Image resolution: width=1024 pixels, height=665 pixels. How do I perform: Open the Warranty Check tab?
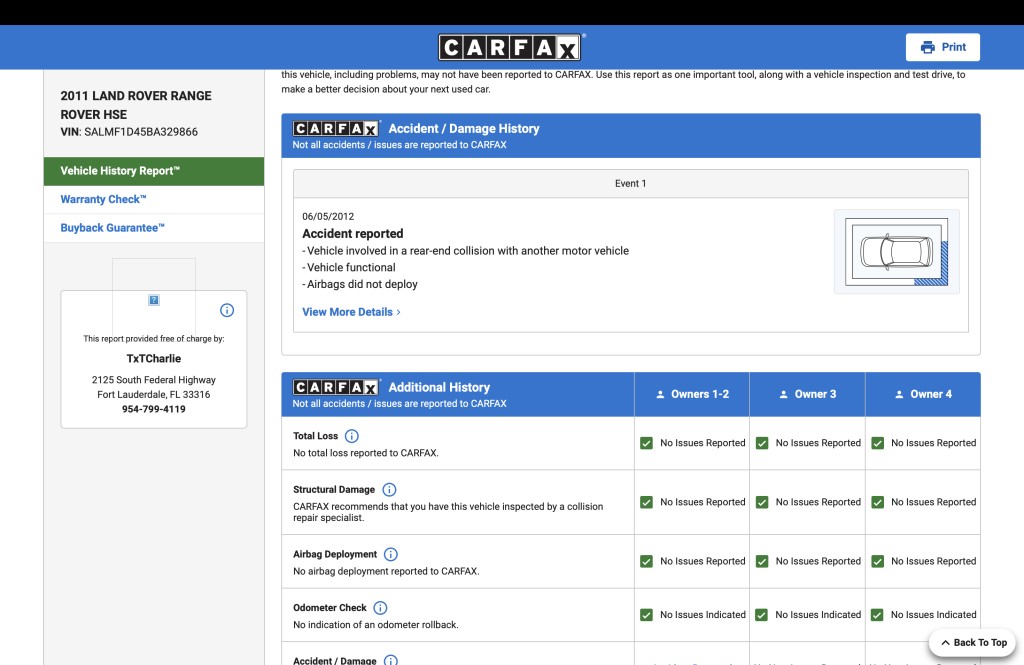[x=154, y=199]
